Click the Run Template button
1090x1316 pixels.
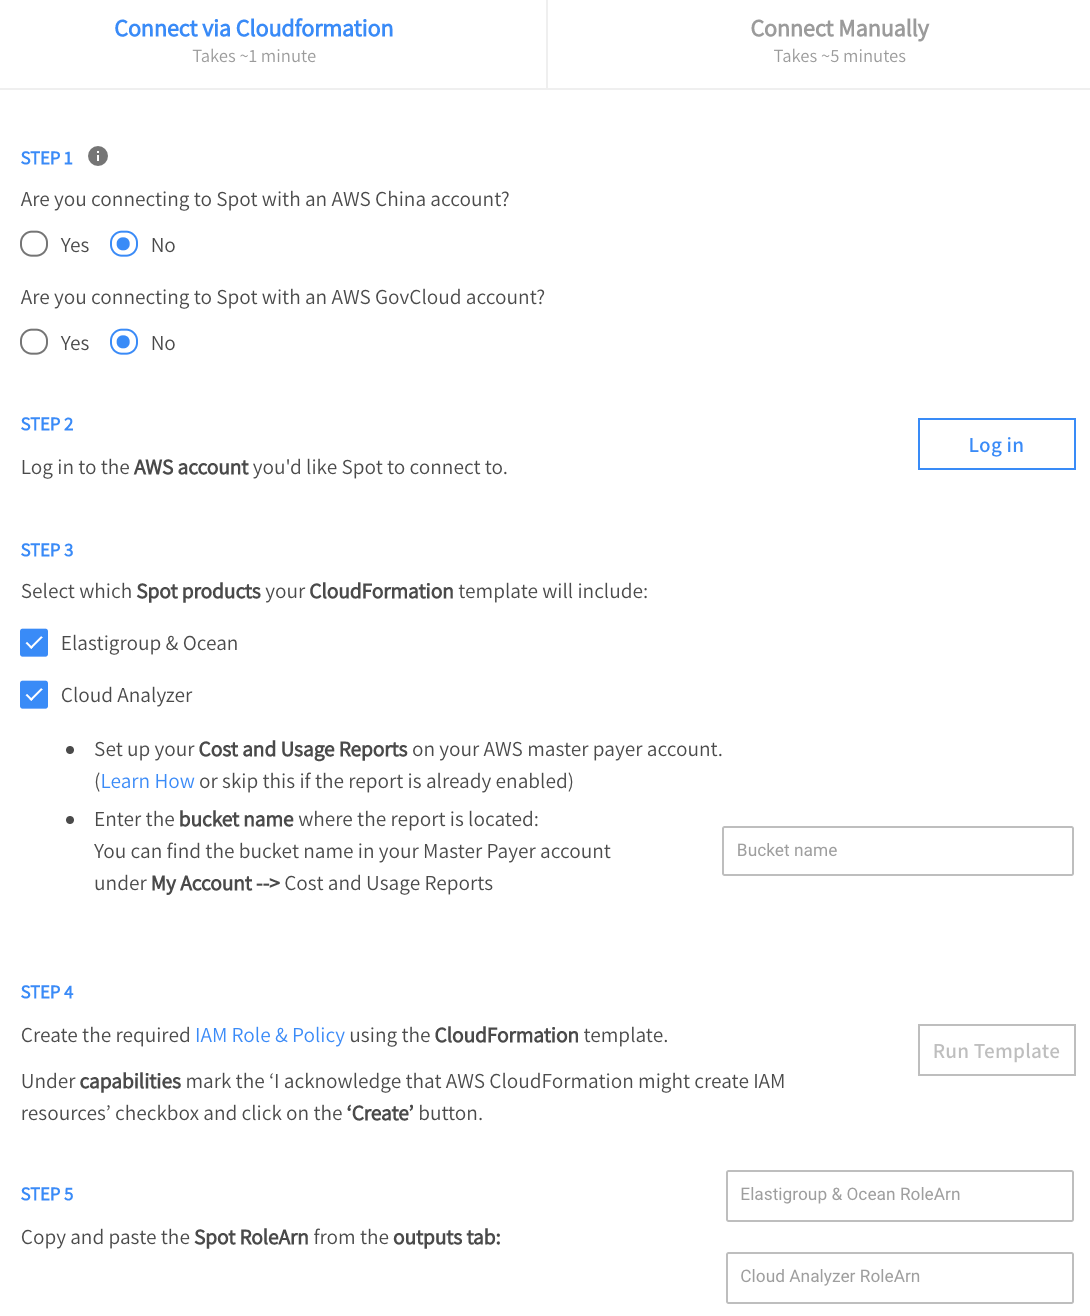tap(996, 1050)
